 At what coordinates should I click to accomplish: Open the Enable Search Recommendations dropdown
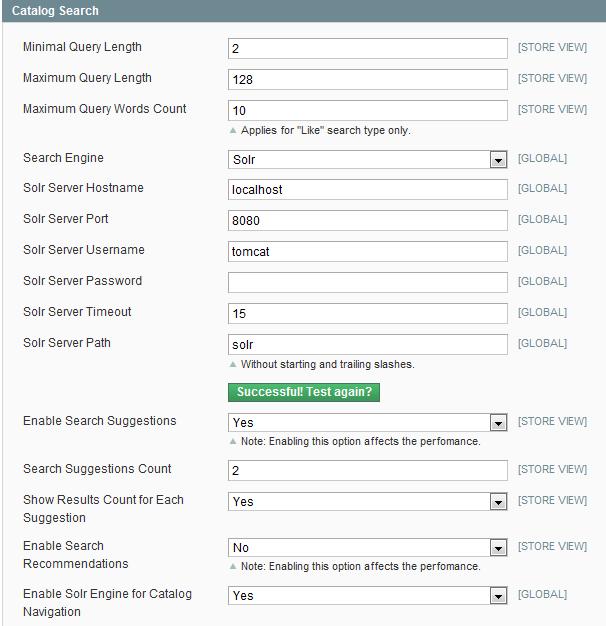click(x=367, y=548)
